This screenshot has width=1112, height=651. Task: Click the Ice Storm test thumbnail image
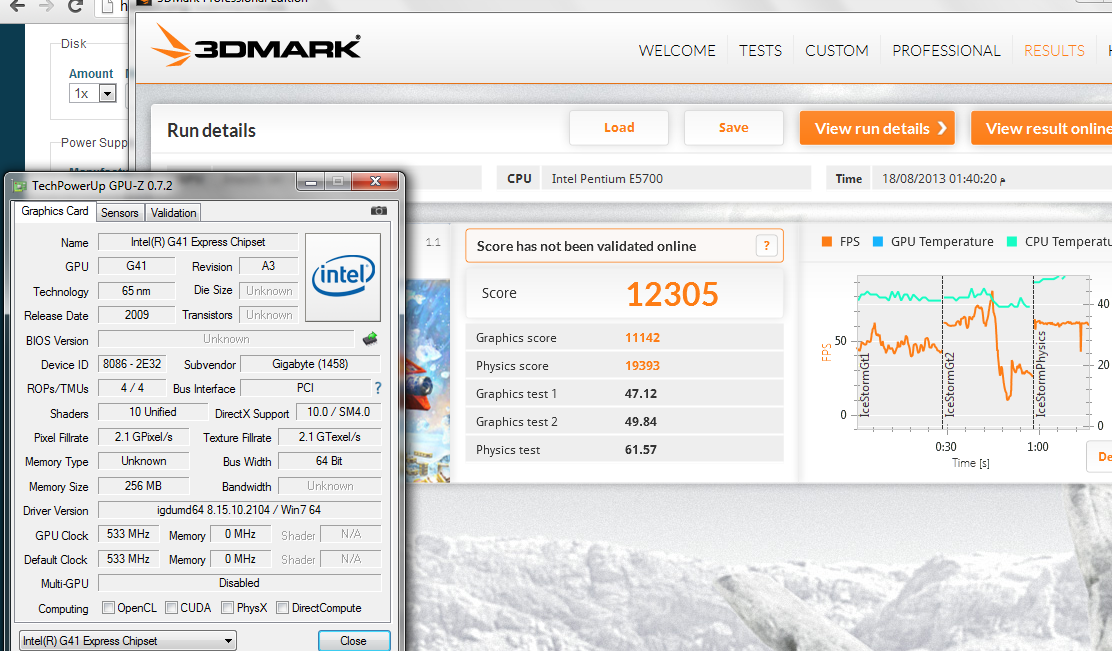pos(428,381)
